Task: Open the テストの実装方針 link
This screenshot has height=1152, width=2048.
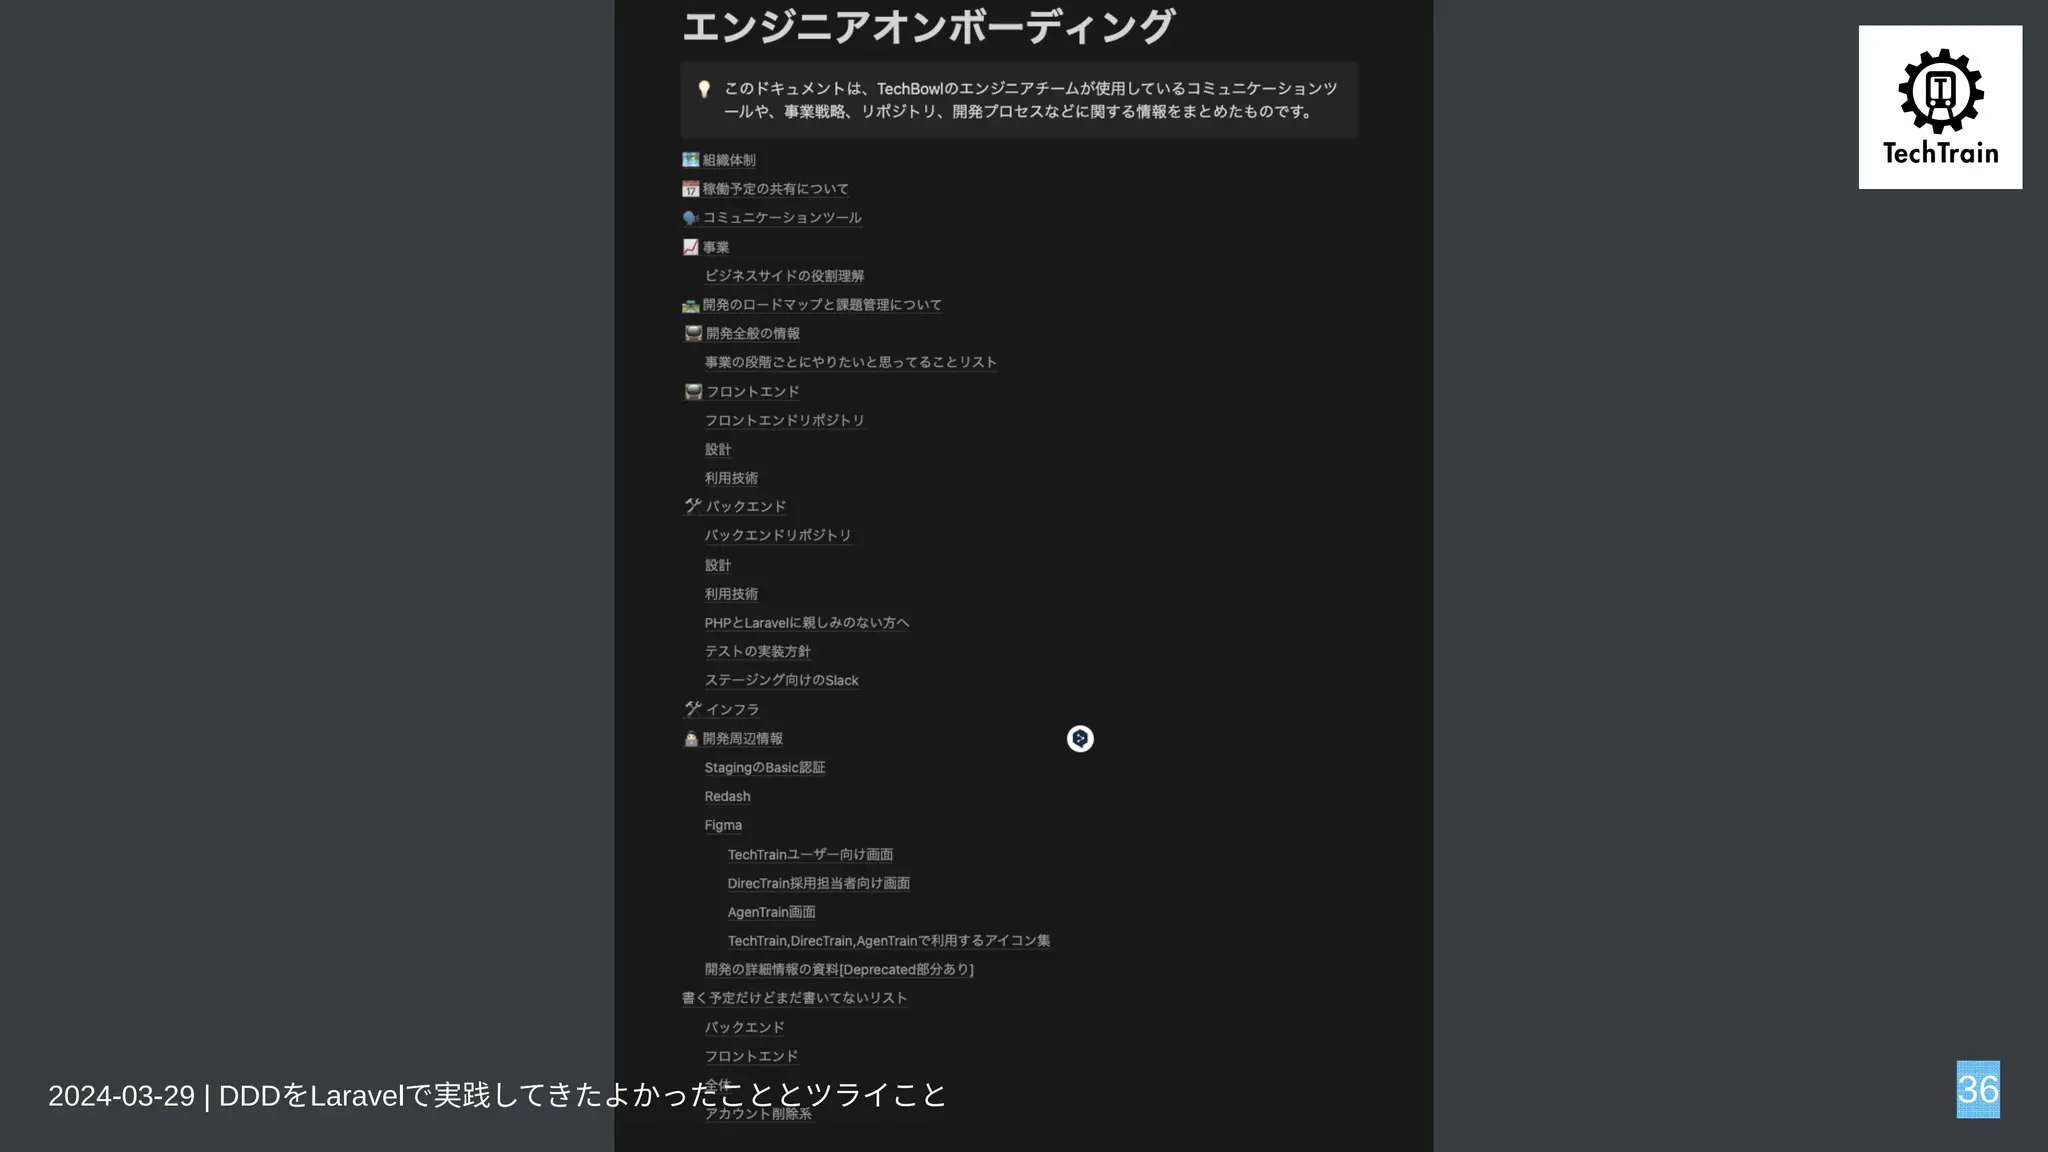Action: (757, 651)
